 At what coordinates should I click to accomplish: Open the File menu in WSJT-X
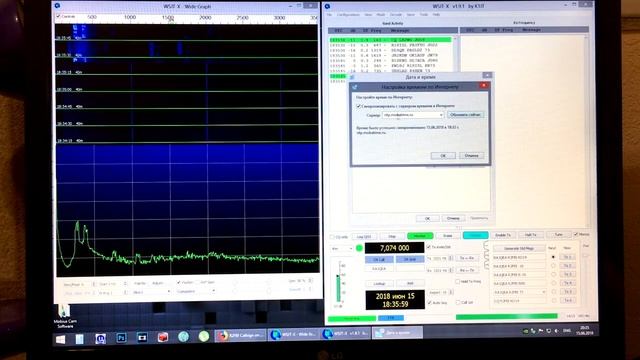click(329, 15)
